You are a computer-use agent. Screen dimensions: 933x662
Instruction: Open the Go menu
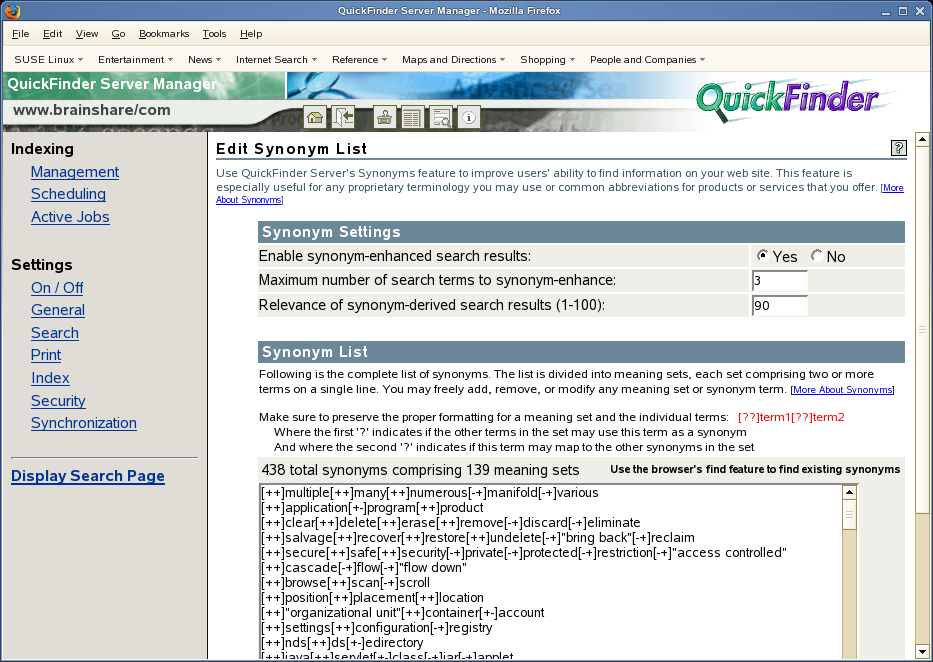click(118, 34)
